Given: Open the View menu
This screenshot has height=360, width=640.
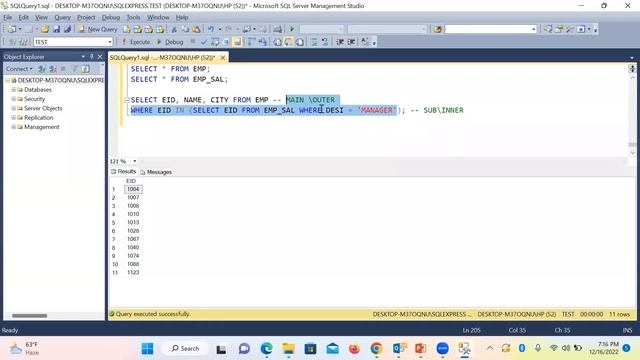Looking at the screenshot, I should [x=41, y=17].
